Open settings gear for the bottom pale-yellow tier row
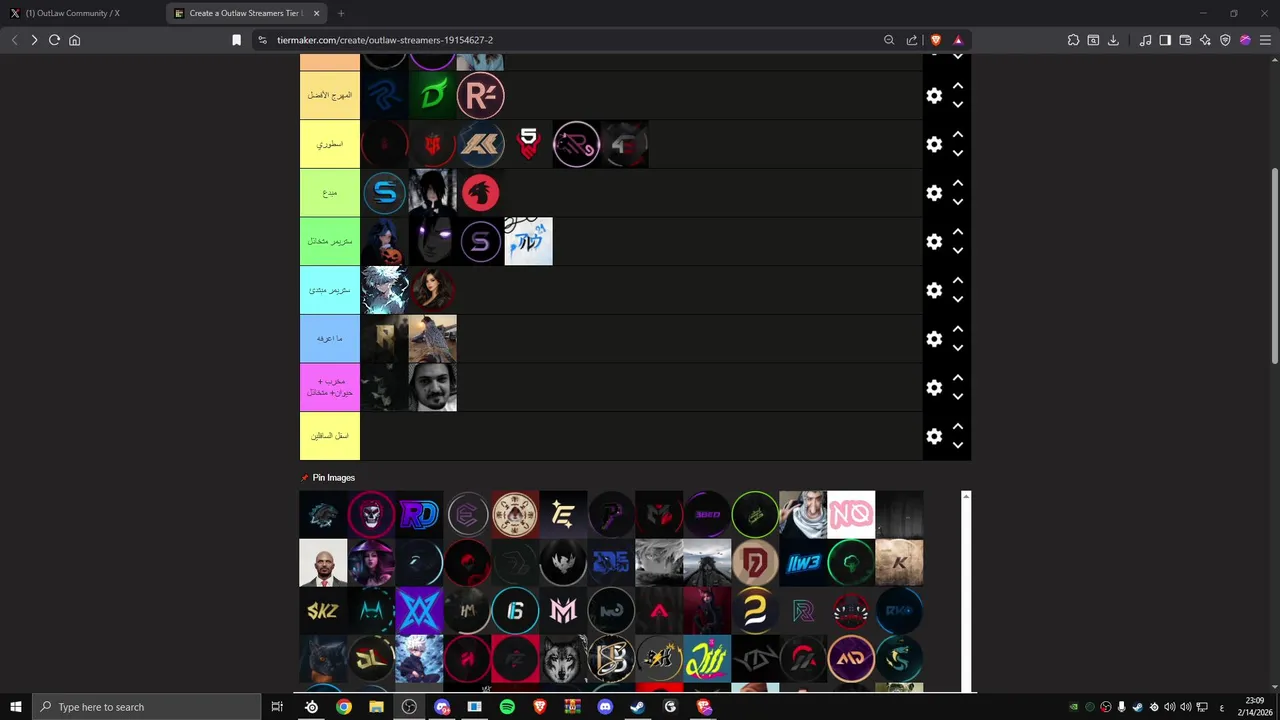Image resolution: width=1280 pixels, height=720 pixels. [934, 437]
